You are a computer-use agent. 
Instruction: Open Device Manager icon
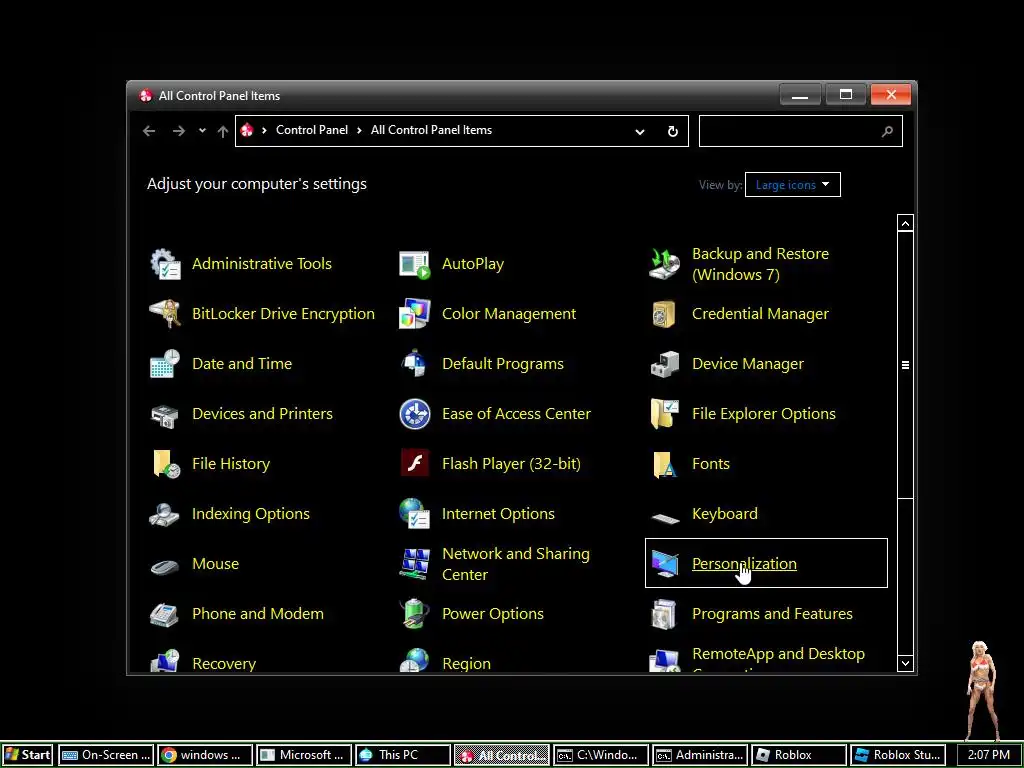[x=665, y=364]
